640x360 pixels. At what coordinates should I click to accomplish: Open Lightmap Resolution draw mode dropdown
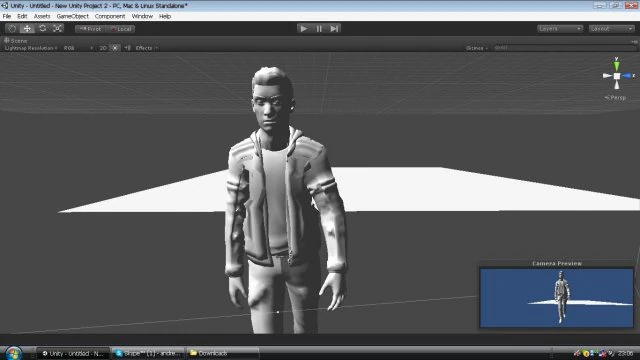(x=31, y=48)
